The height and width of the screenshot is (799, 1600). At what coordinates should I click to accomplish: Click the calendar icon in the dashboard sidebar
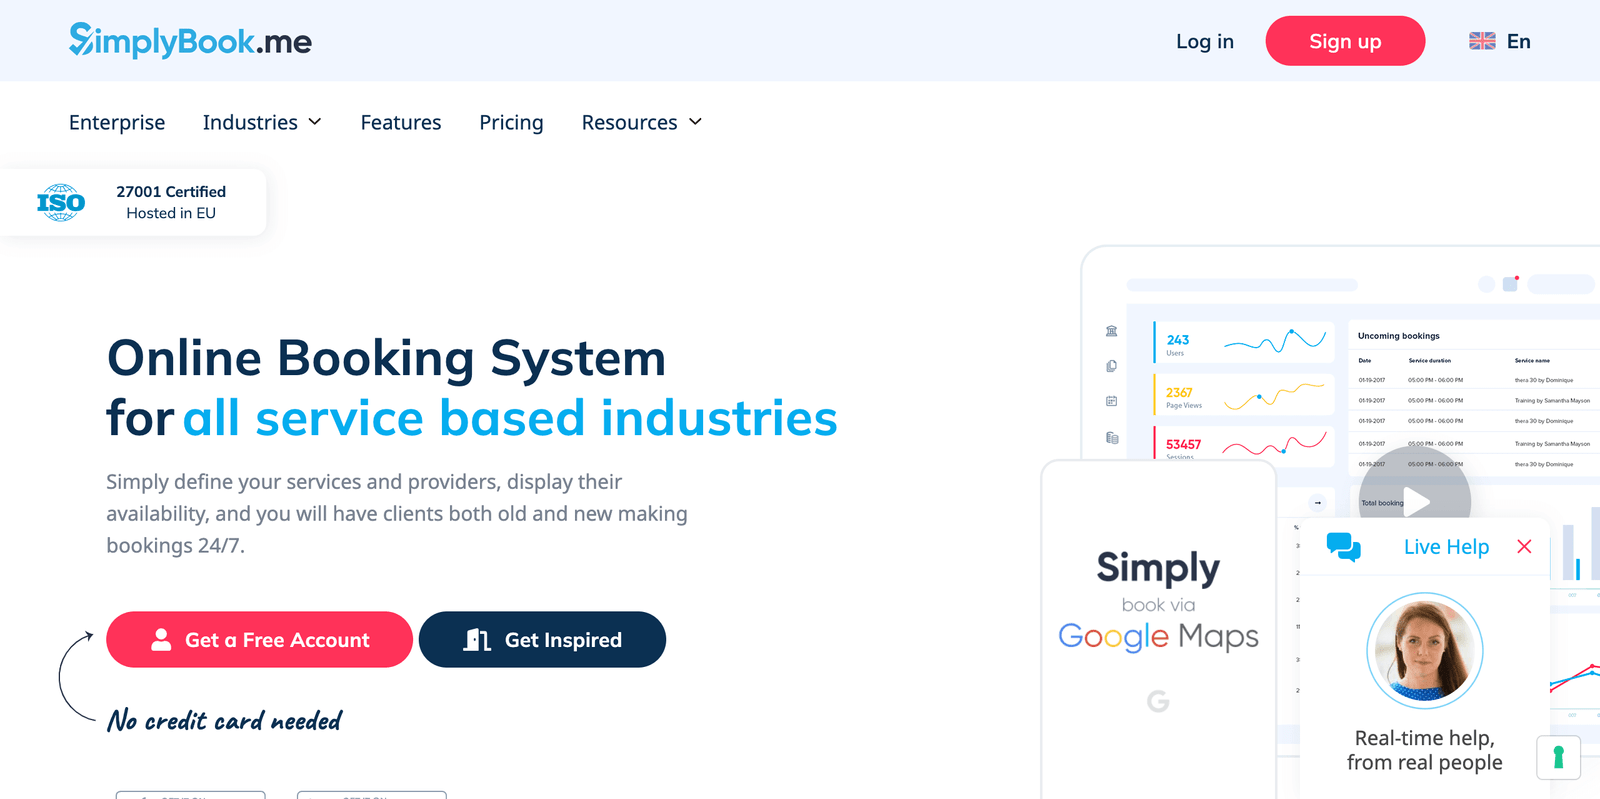pos(1112,401)
